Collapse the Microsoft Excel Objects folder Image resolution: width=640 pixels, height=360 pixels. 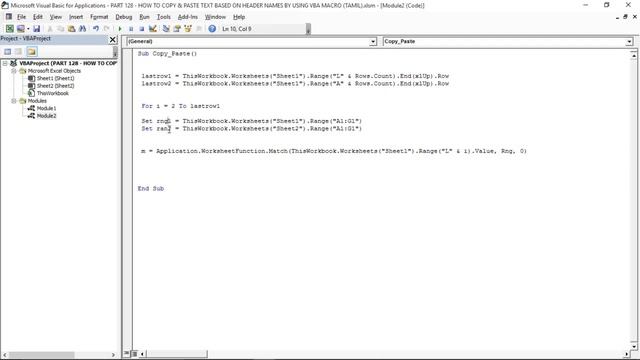(x=13, y=71)
